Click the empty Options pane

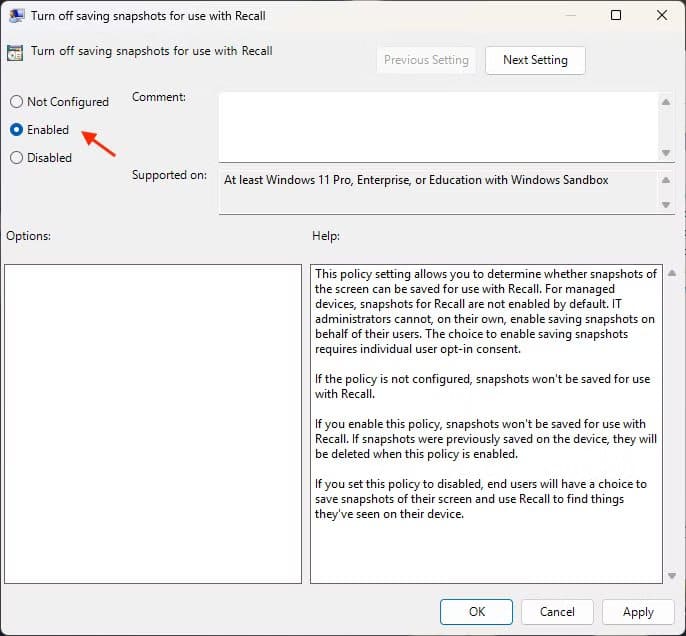click(x=153, y=423)
